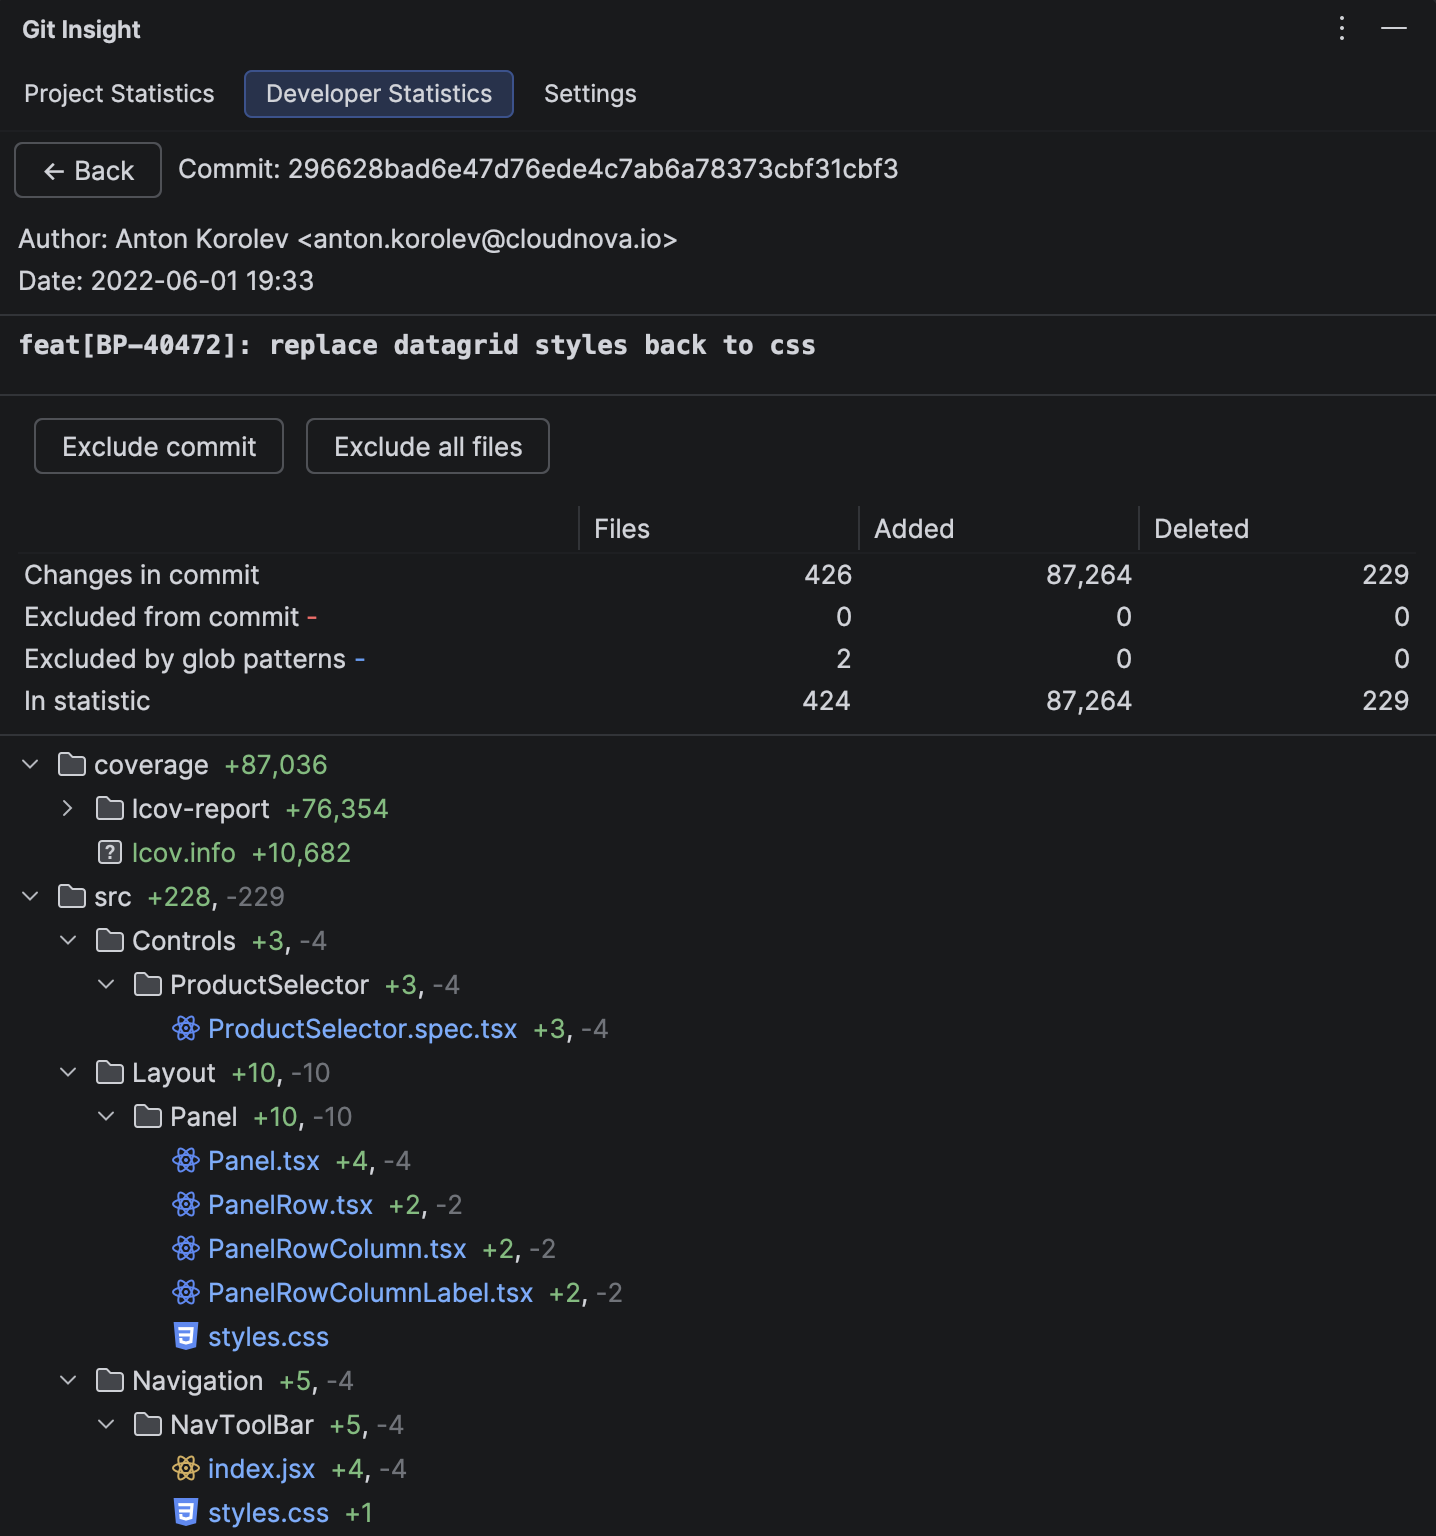Screen dimensions: 1436x1536
Task: Switch to the Project Statistics tab
Action: point(119,93)
